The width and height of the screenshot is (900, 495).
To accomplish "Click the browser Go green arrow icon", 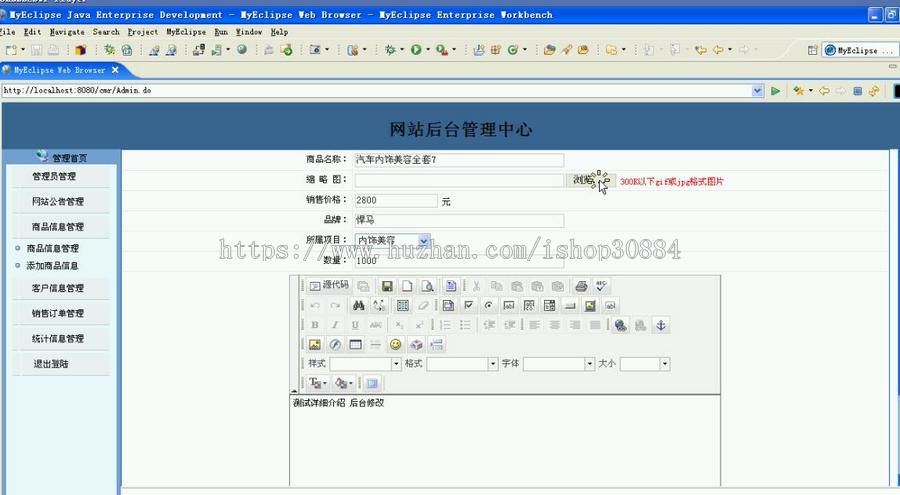I will (x=775, y=91).
